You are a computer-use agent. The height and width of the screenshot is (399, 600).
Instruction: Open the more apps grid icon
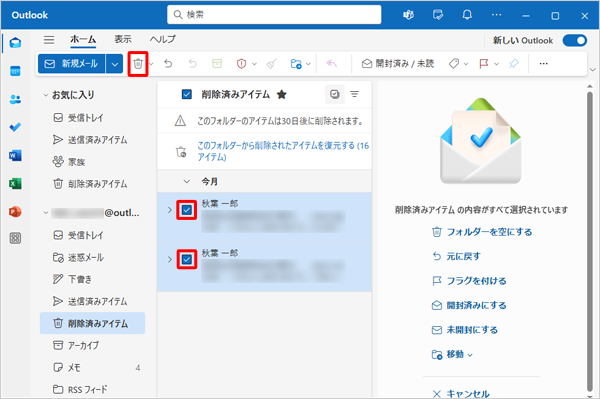point(15,238)
